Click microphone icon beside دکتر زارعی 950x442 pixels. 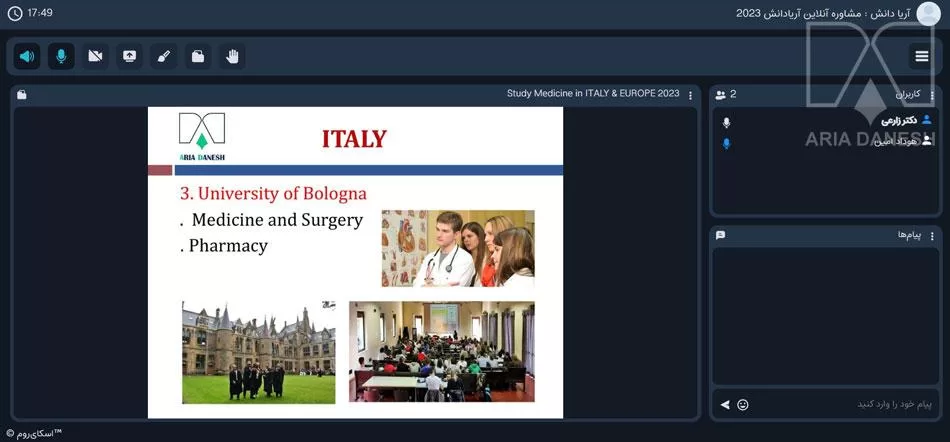[726, 123]
